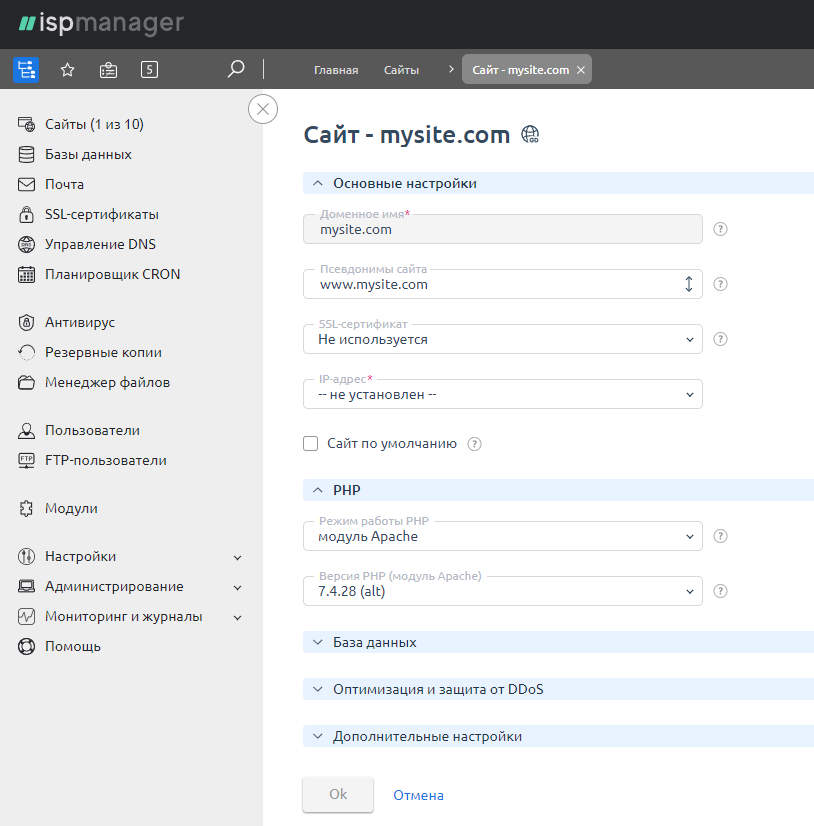Open the toolbar icon showing number 5
814x826 pixels.
149,70
